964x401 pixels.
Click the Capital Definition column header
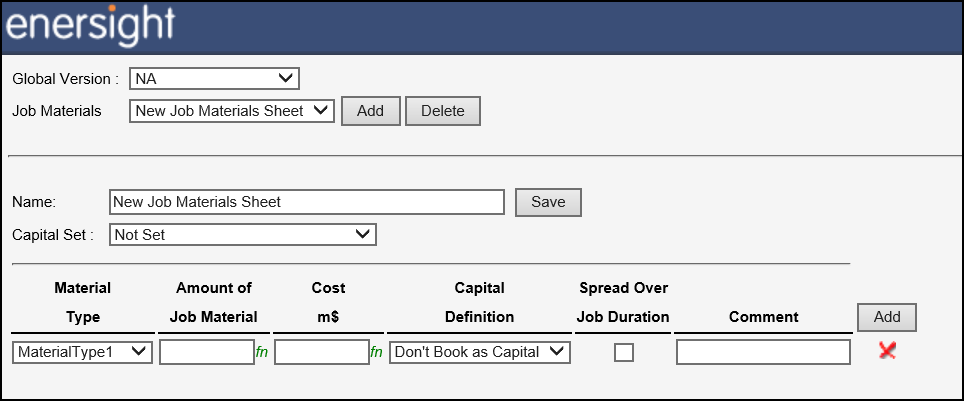480,303
